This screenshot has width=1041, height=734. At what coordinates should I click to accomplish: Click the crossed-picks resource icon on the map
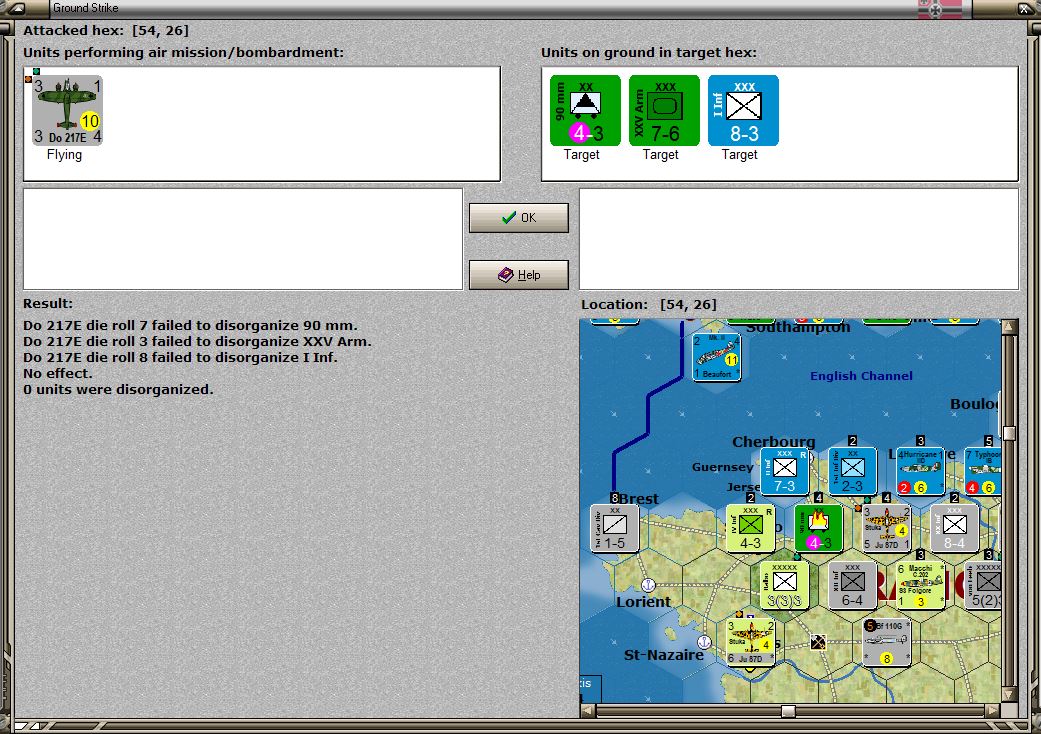click(x=818, y=642)
